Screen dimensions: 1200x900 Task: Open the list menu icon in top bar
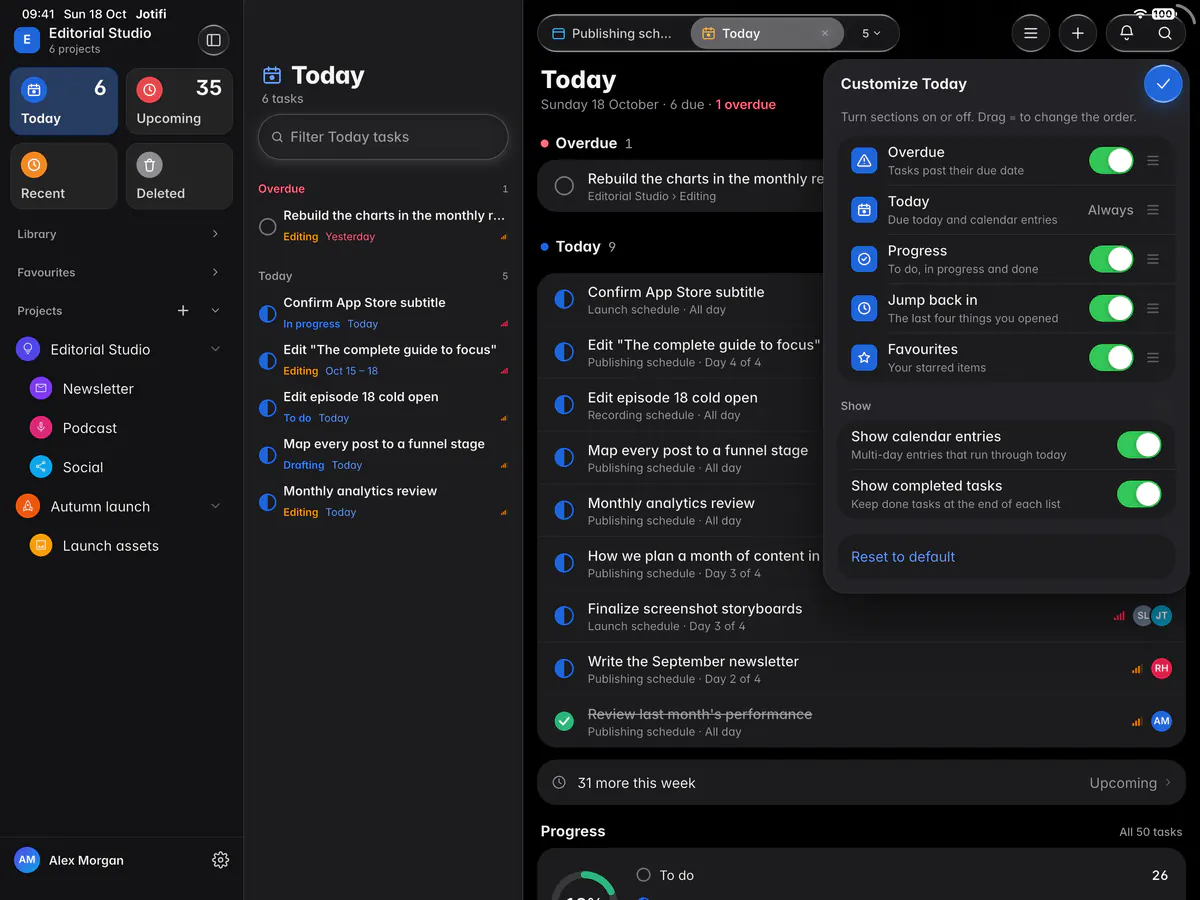pyautogui.click(x=1030, y=33)
